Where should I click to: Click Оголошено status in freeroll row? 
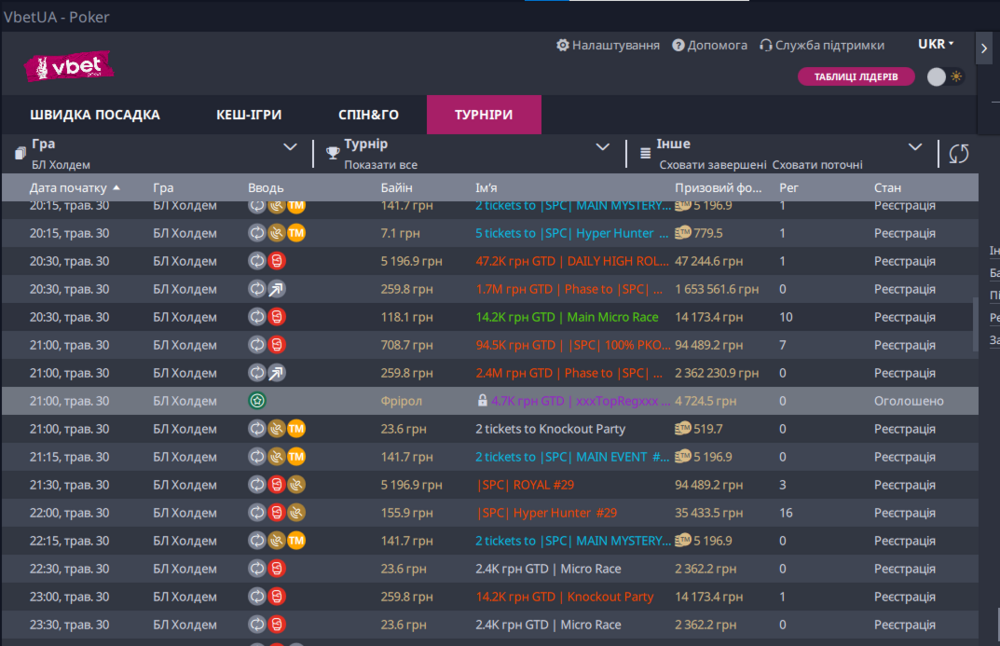908,401
